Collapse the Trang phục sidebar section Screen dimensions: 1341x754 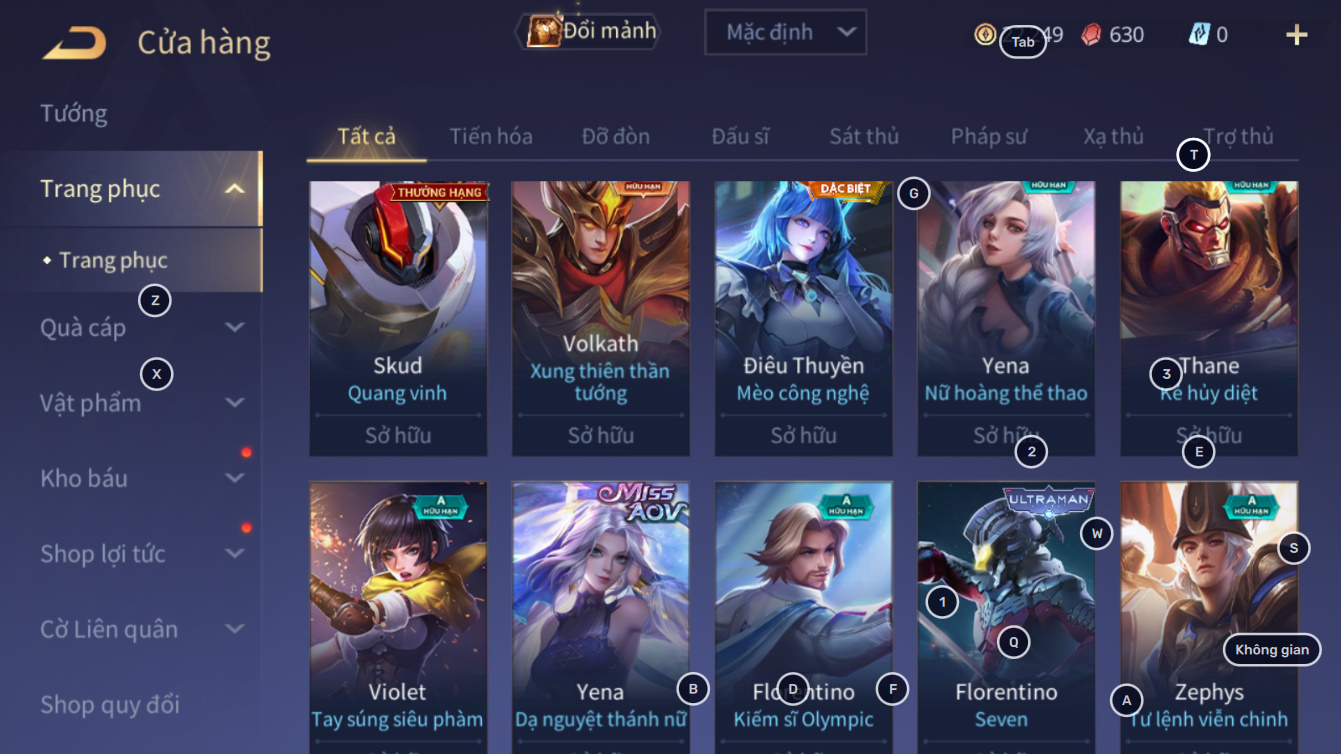tap(234, 189)
